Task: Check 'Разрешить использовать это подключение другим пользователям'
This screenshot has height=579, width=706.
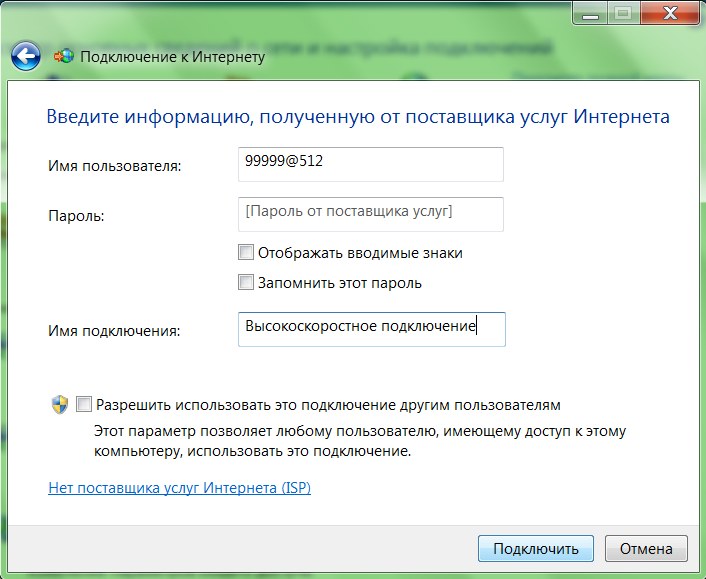Action: 84,405
